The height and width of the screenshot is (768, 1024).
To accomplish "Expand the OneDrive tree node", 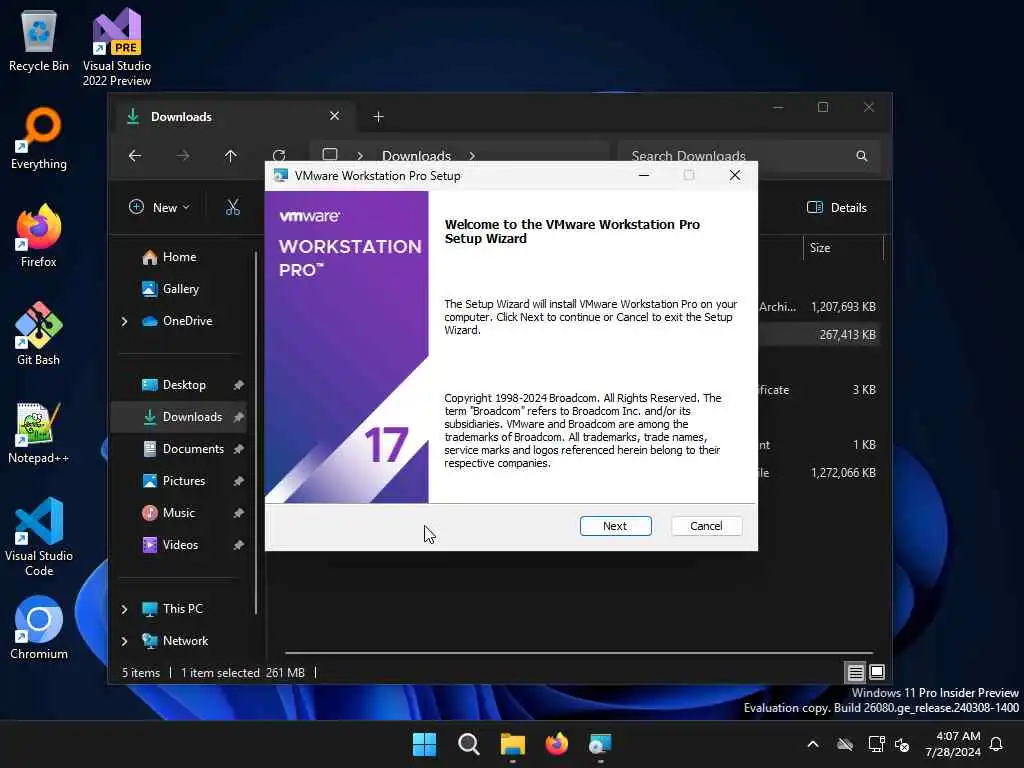I will click(x=124, y=321).
